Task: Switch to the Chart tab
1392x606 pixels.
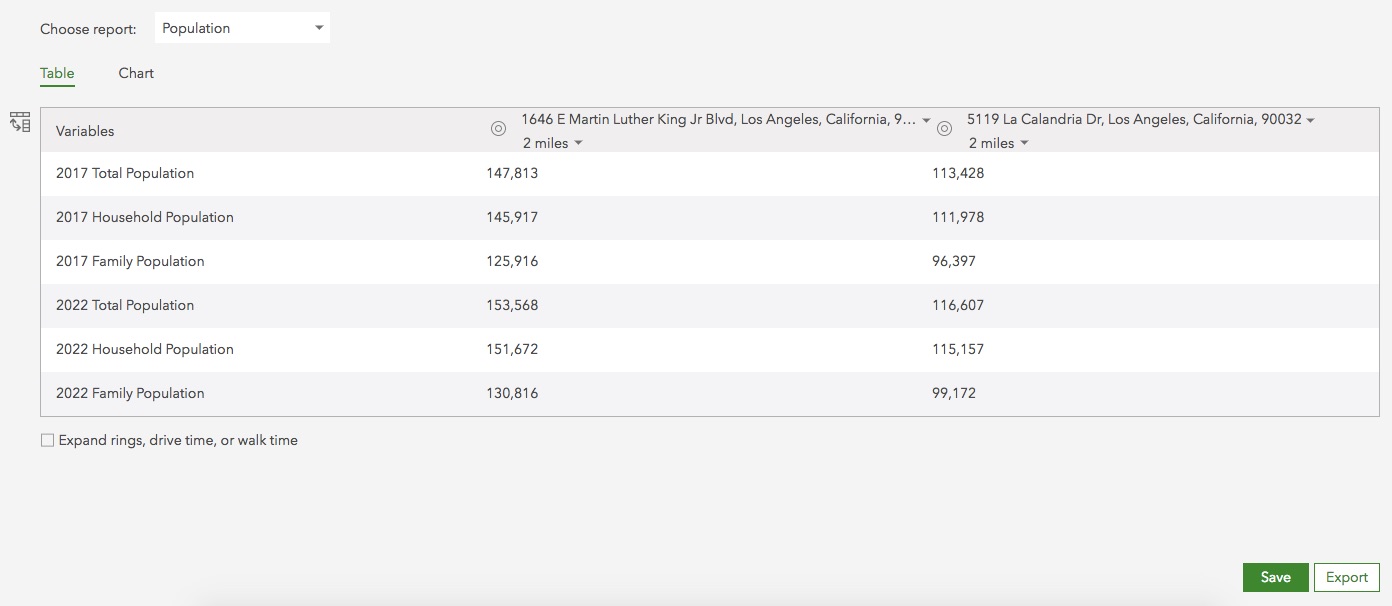Action: (136, 73)
